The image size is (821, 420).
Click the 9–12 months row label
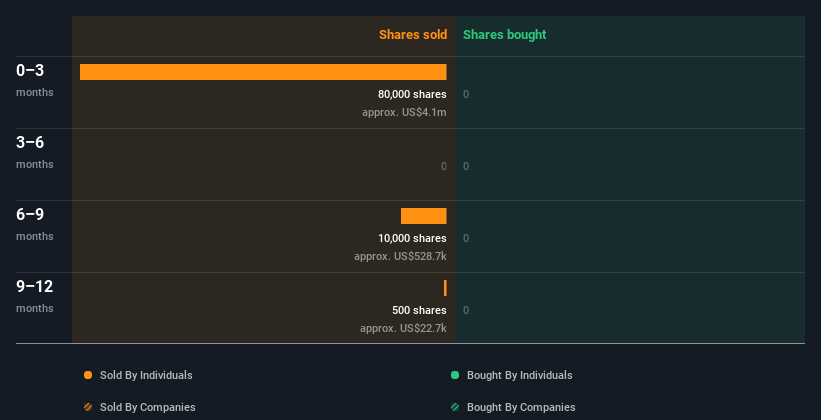tap(35, 295)
